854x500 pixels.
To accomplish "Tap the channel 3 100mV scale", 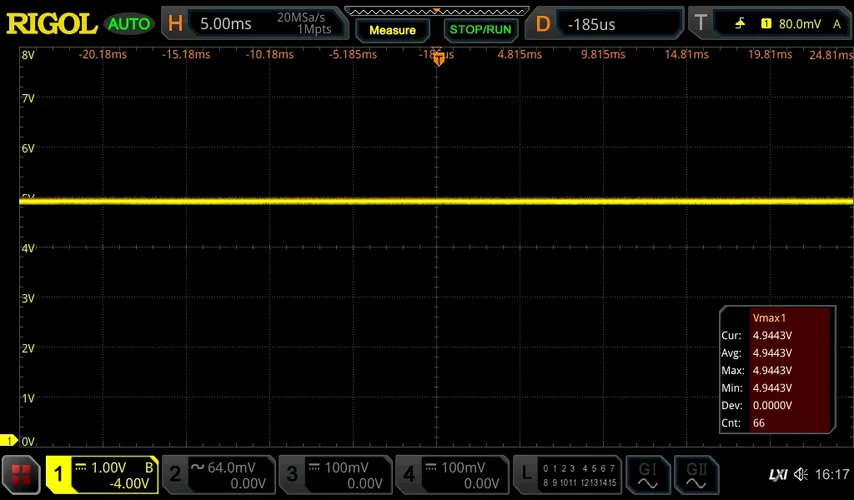I will 346,467.
